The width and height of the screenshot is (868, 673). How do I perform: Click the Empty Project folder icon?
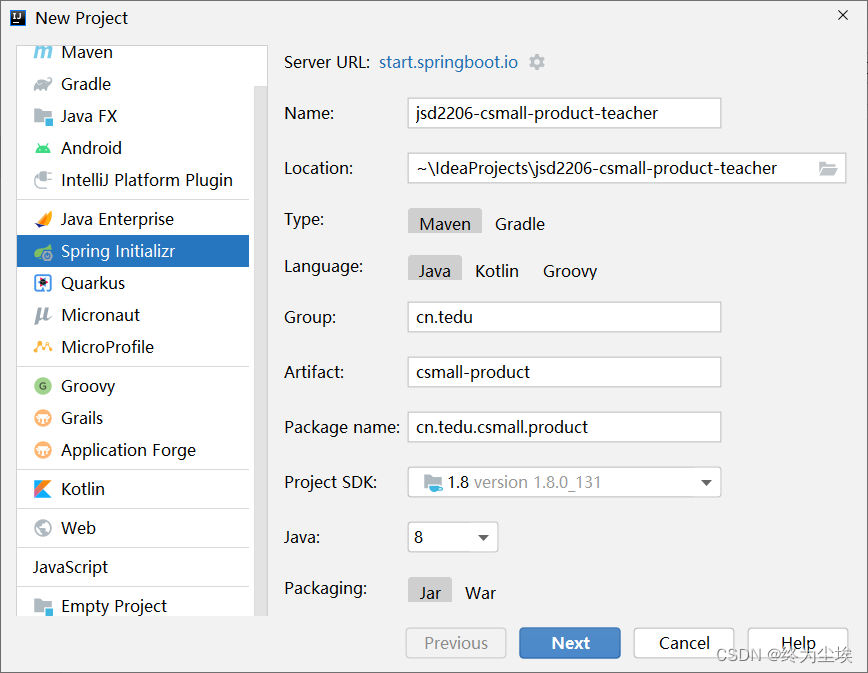coord(43,607)
